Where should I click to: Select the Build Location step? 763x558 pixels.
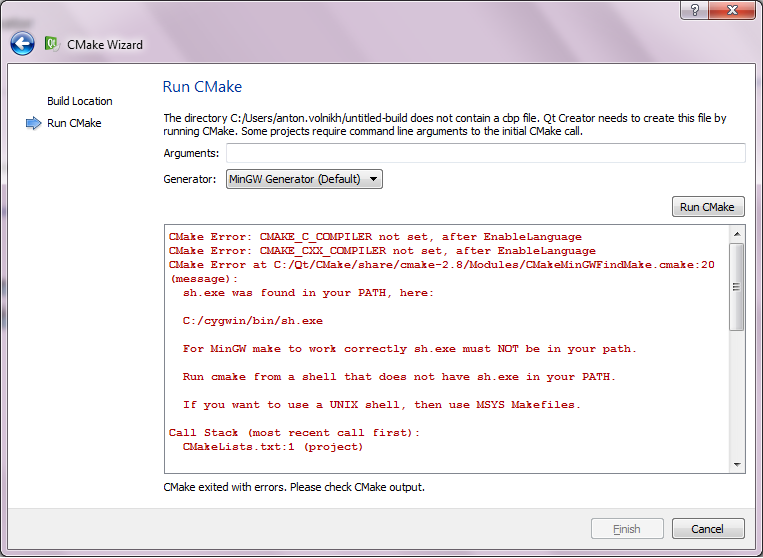click(80, 101)
